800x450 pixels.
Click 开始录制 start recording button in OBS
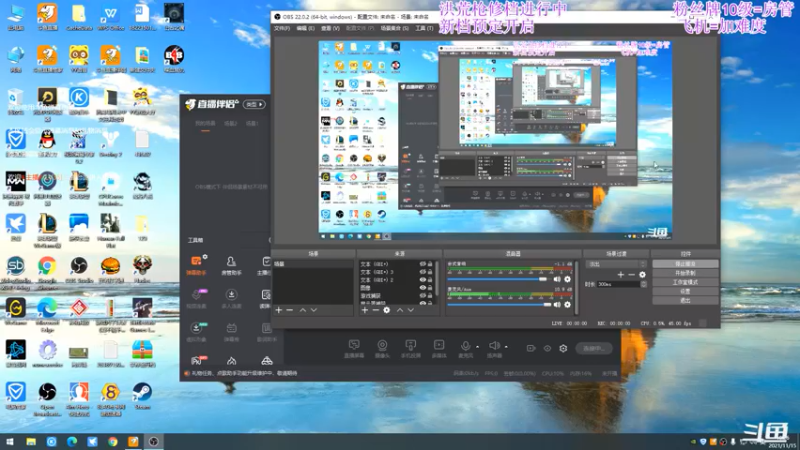[685, 273]
